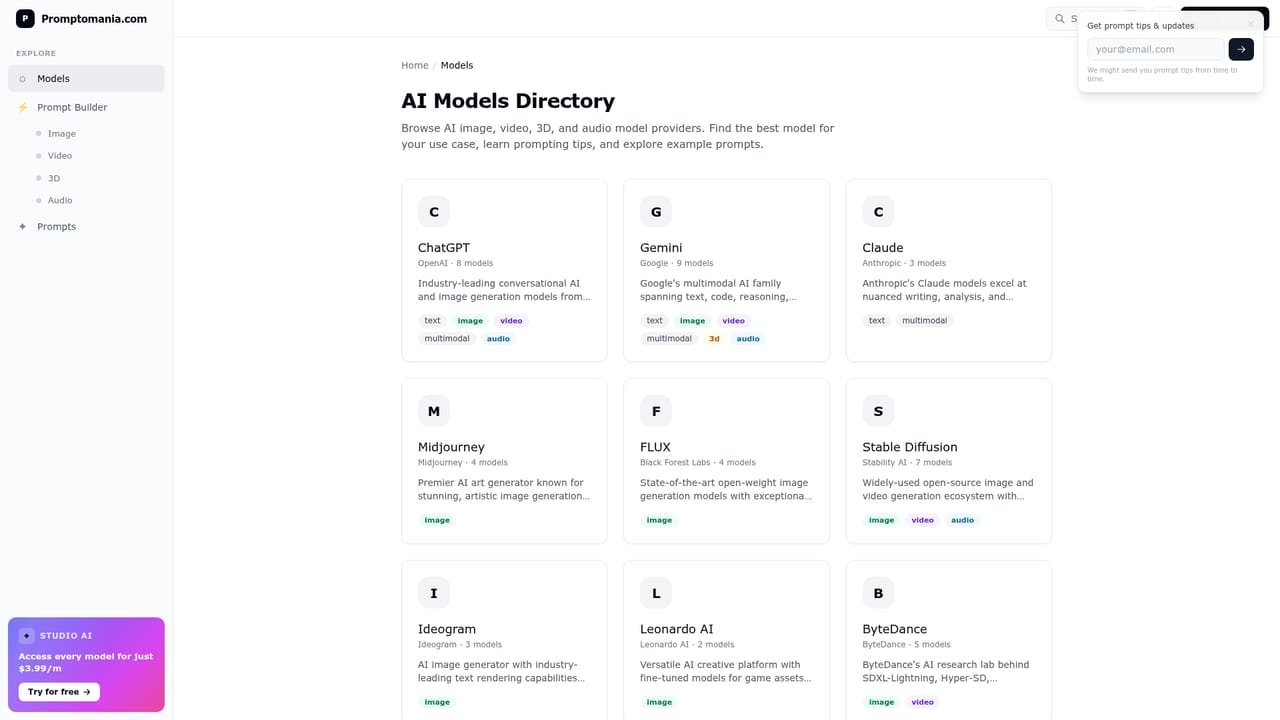Open the ChatGPT model card title
Image resolution: width=1280 pixels, height=720 pixels.
coord(444,248)
